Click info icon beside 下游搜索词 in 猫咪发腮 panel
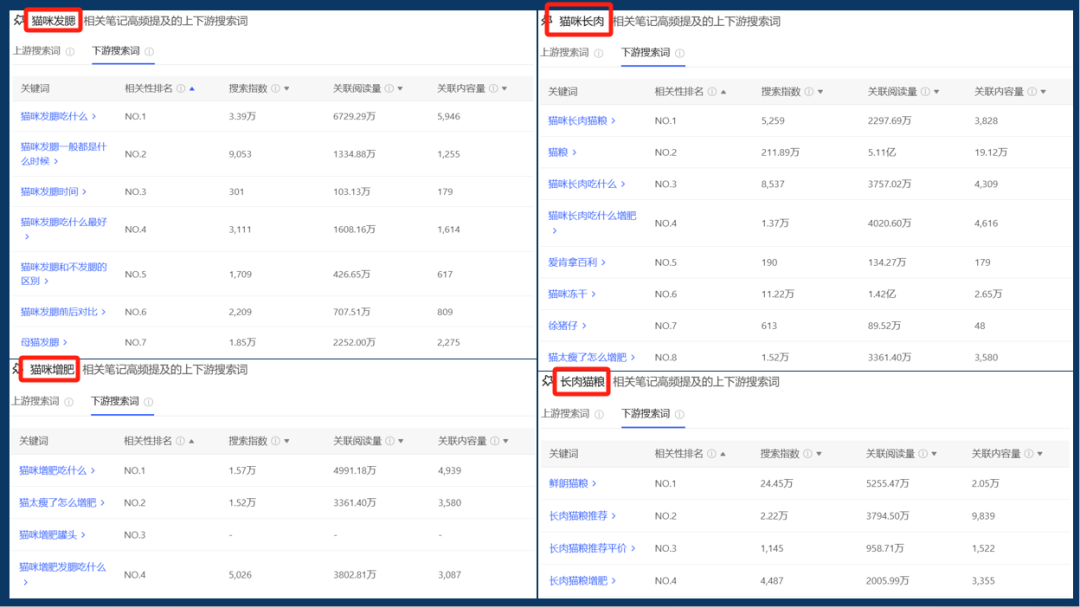 [x=149, y=52]
